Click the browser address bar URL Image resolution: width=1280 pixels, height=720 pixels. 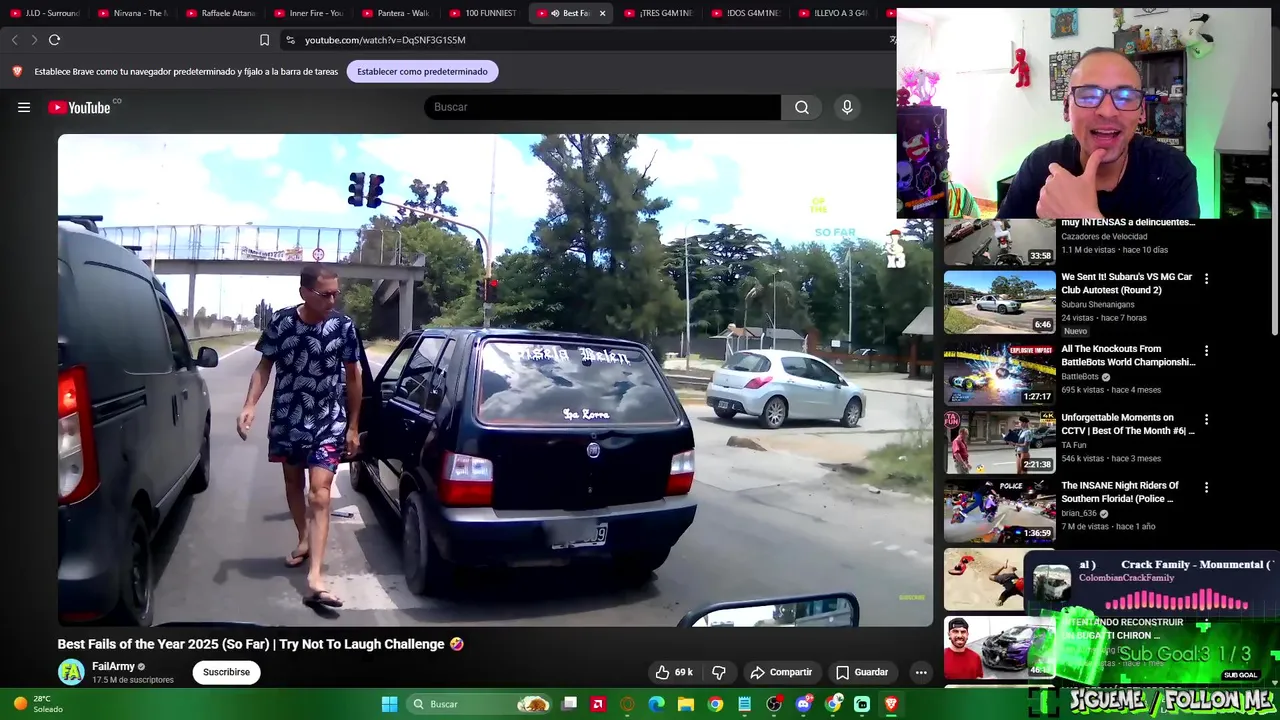pyautogui.click(x=385, y=40)
